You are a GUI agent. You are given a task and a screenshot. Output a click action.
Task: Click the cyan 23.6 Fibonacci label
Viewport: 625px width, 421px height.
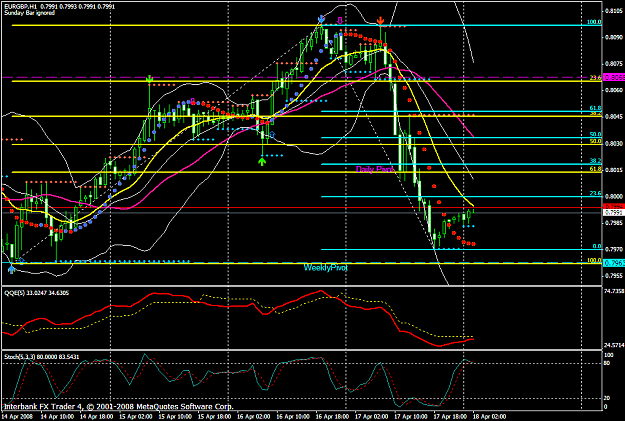[x=596, y=193]
